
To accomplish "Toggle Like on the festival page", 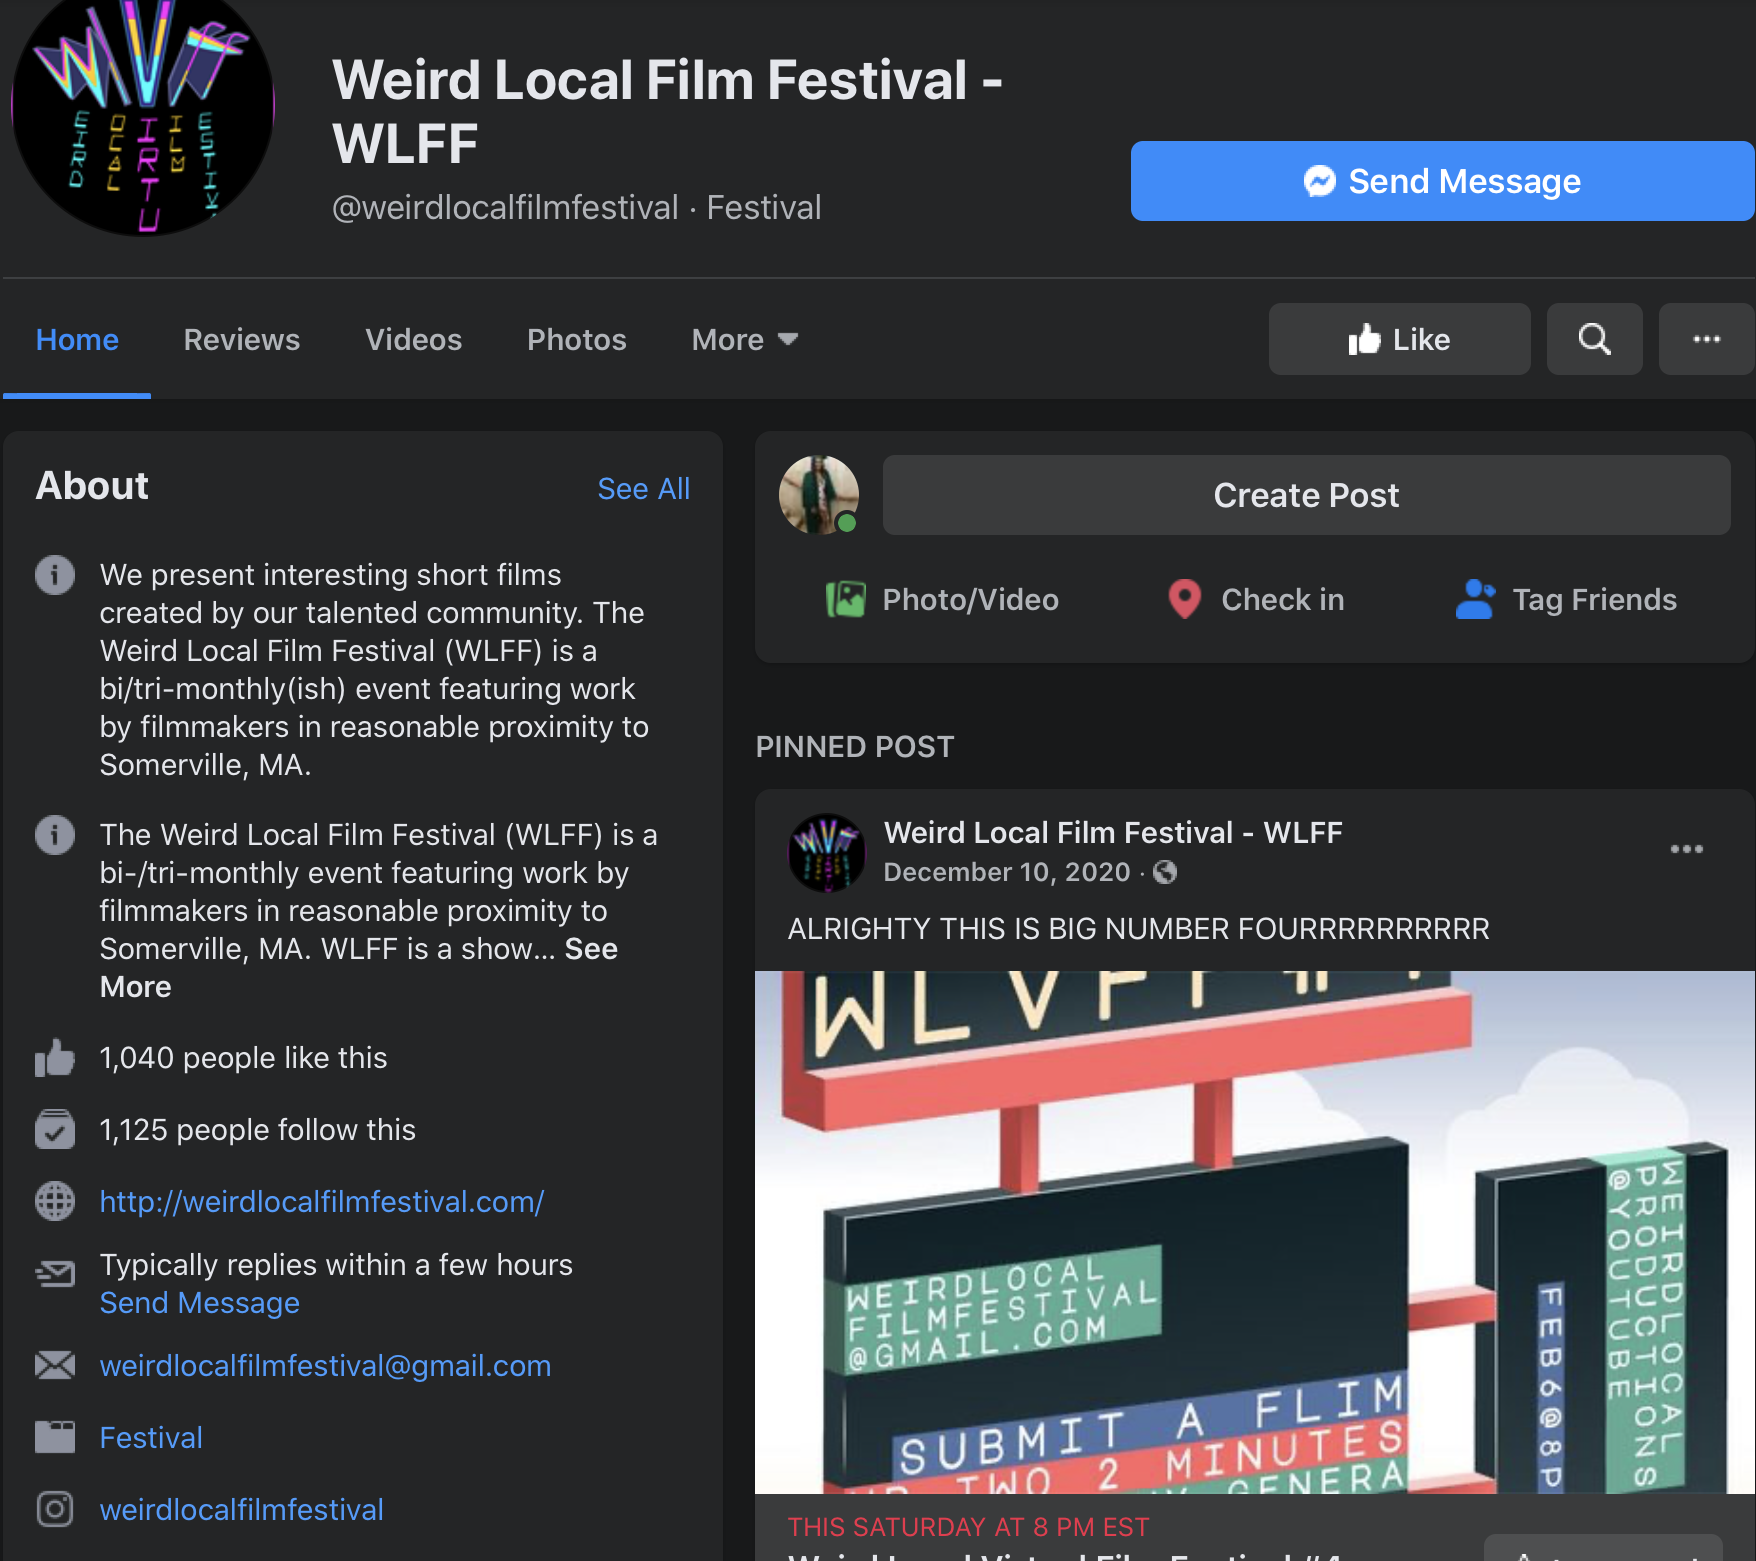I will [x=1399, y=339].
